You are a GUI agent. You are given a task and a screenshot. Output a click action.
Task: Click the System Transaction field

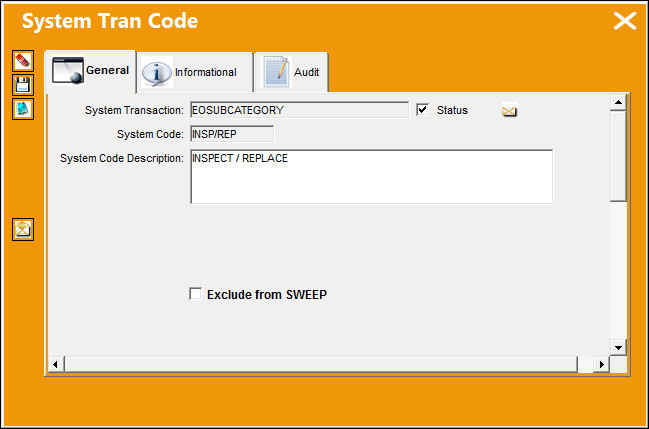point(300,110)
